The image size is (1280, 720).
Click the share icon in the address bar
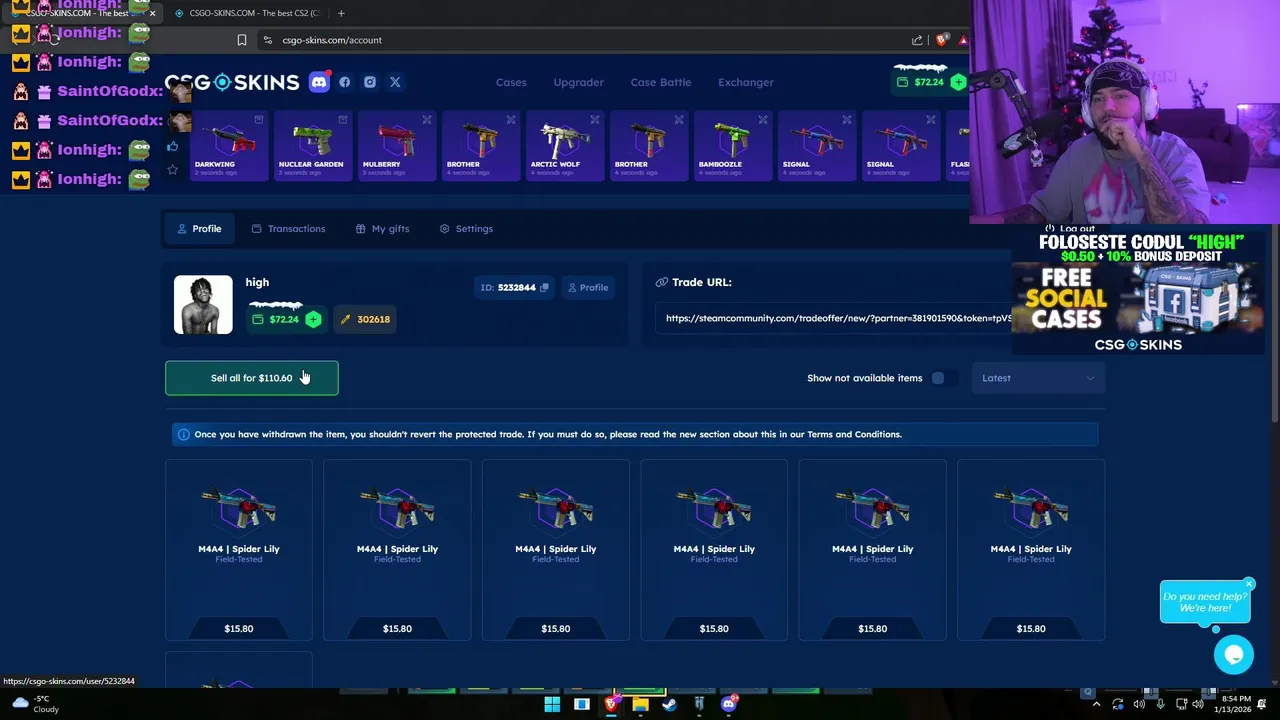(x=917, y=40)
